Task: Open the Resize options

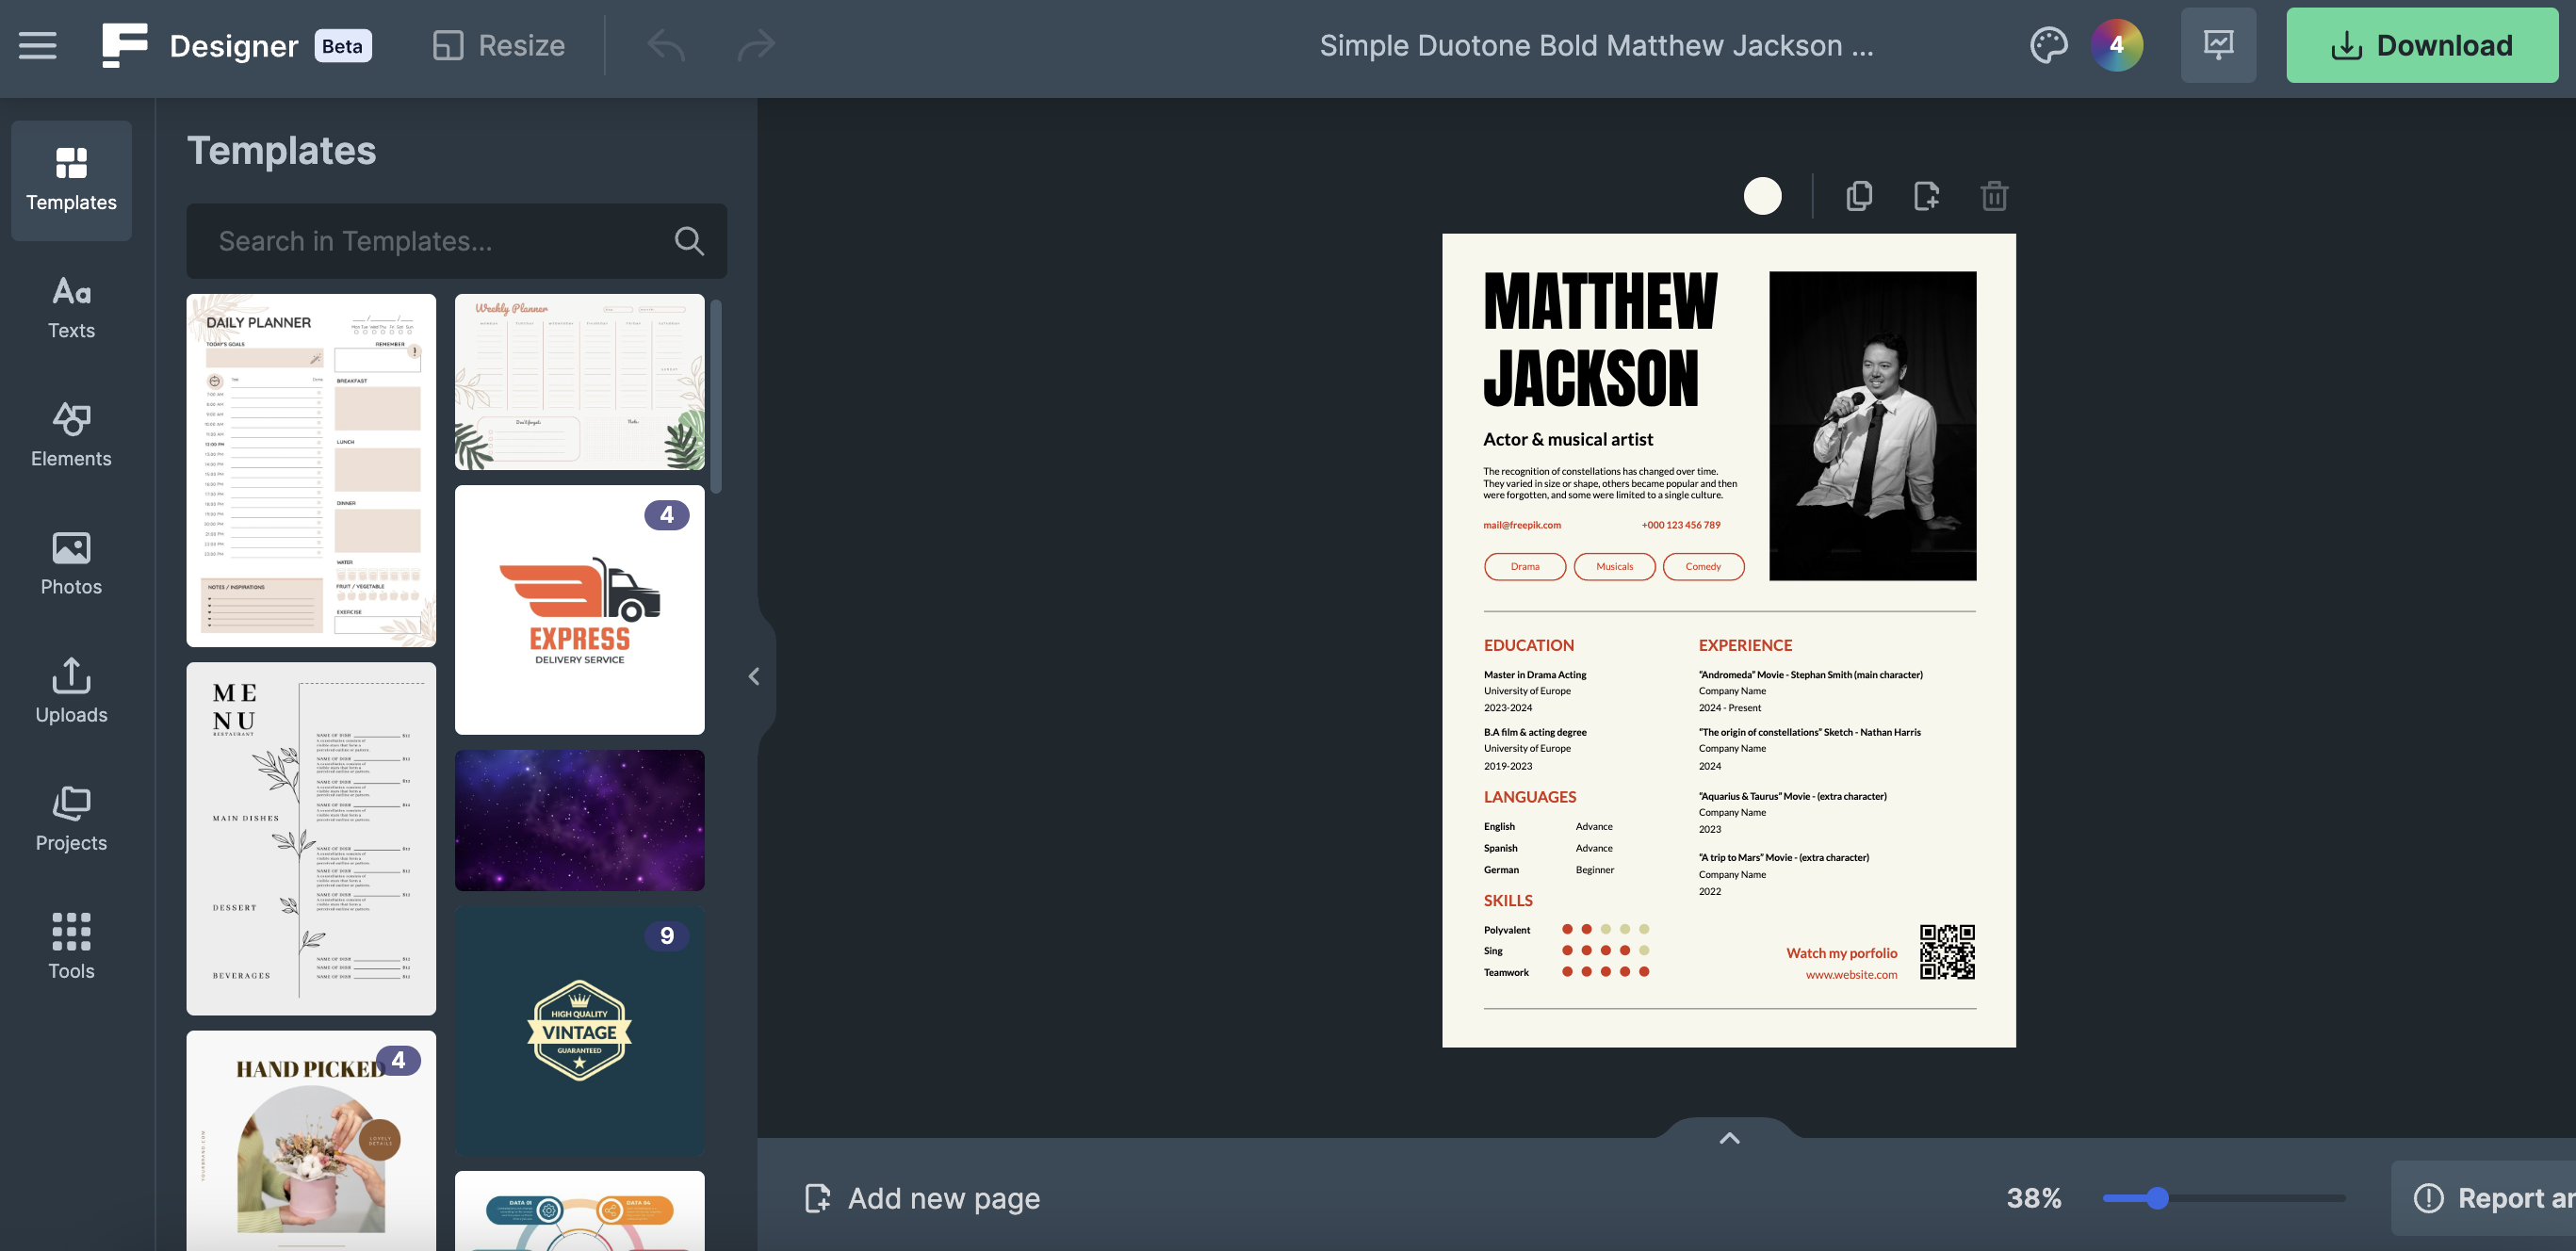Action: click(499, 45)
